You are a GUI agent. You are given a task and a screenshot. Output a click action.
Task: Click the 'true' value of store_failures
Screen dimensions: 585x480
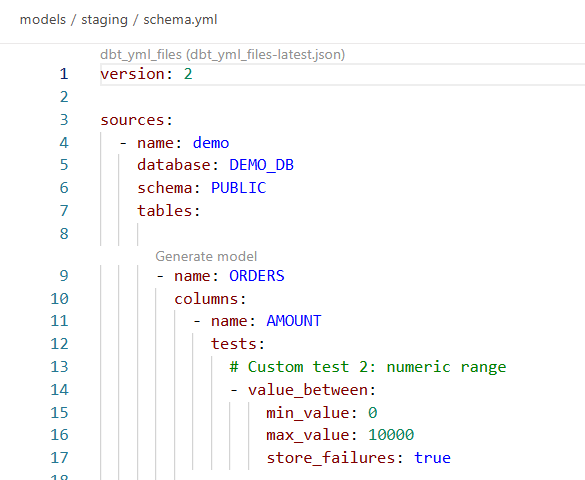pyautogui.click(x=432, y=458)
